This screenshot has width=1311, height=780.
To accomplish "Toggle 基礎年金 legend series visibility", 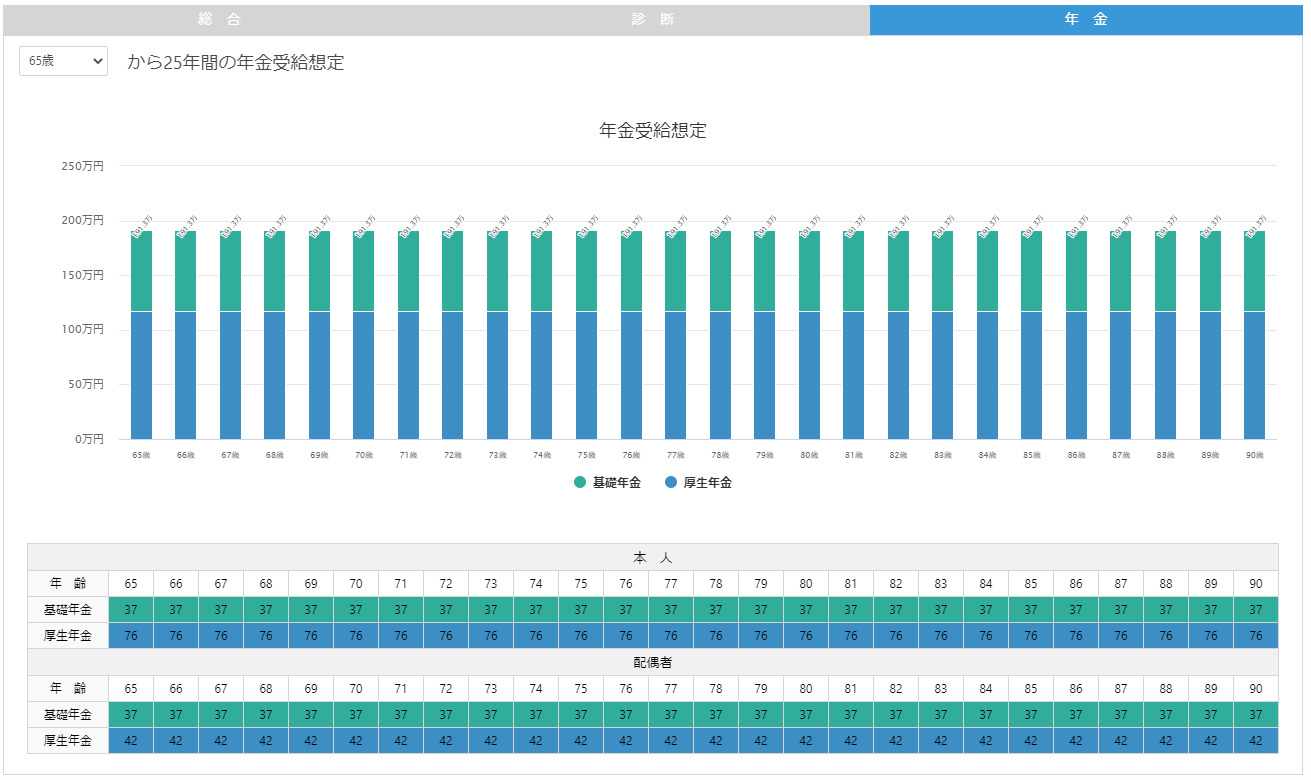I will (x=616, y=483).
